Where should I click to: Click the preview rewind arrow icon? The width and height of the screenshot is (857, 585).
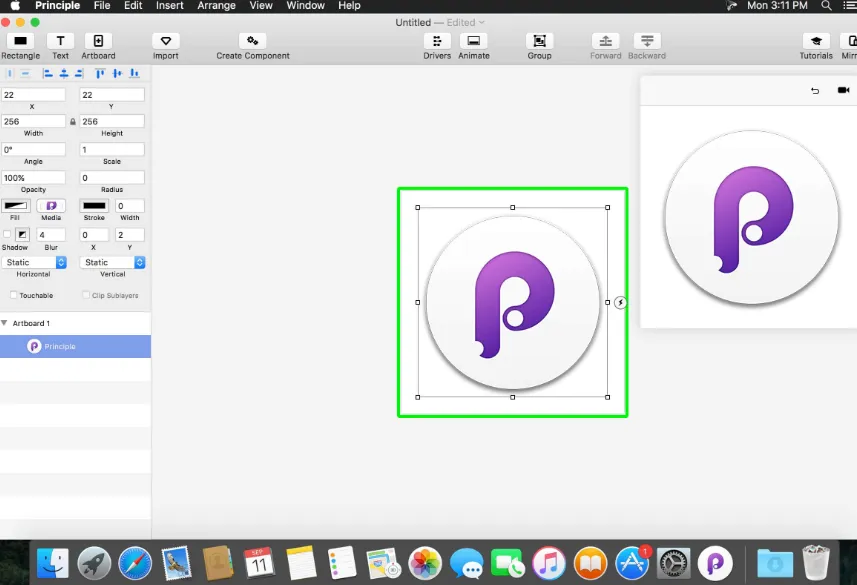pyautogui.click(x=815, y=90)
